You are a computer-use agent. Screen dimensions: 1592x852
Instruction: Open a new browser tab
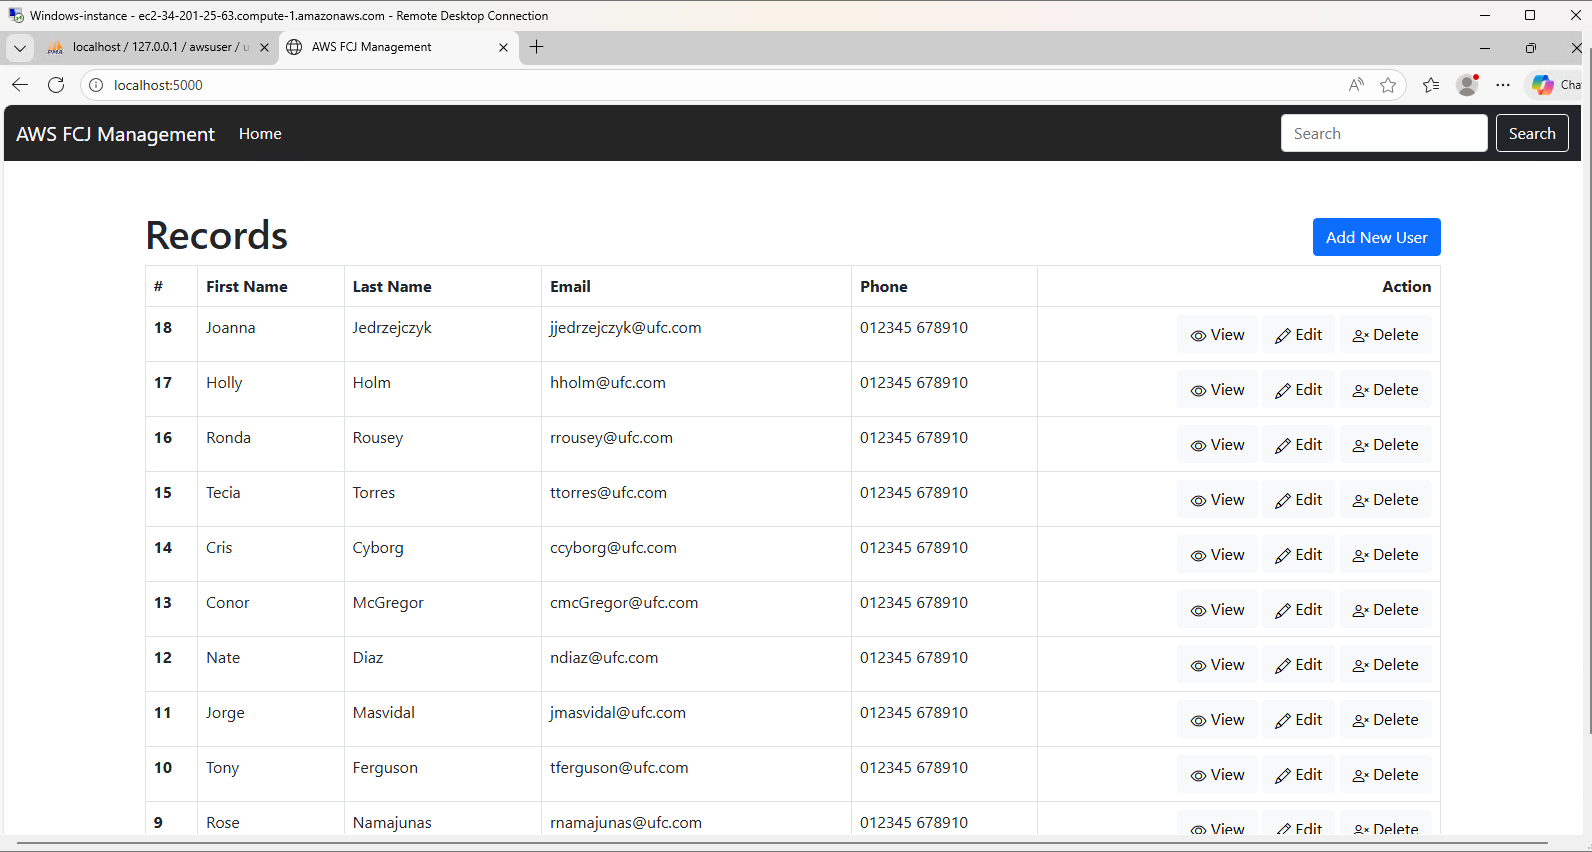tap(536, 47)
